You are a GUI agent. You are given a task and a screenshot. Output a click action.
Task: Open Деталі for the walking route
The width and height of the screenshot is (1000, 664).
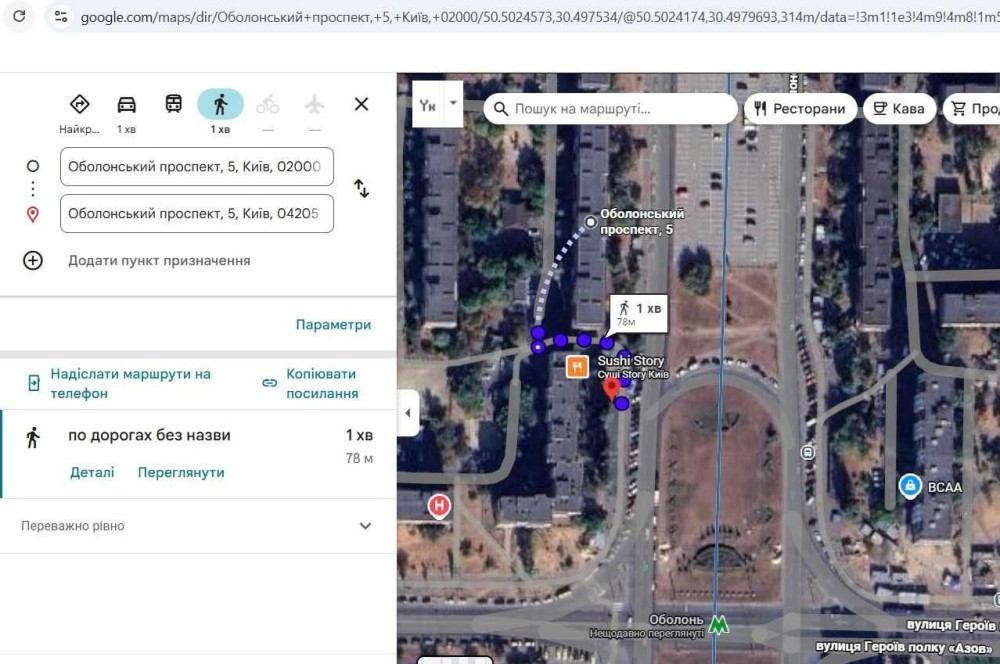pyautogui.click(x=92, y=472)
